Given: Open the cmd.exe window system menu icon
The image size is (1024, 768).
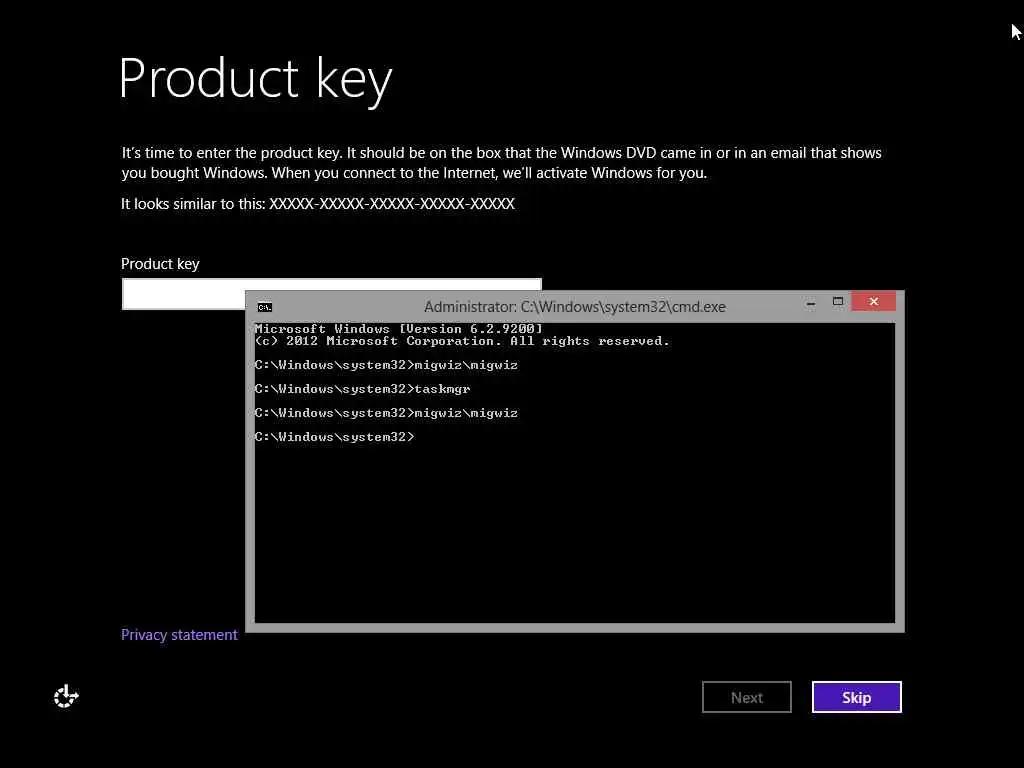Looking at the screenshot, I should pos(264,307).
